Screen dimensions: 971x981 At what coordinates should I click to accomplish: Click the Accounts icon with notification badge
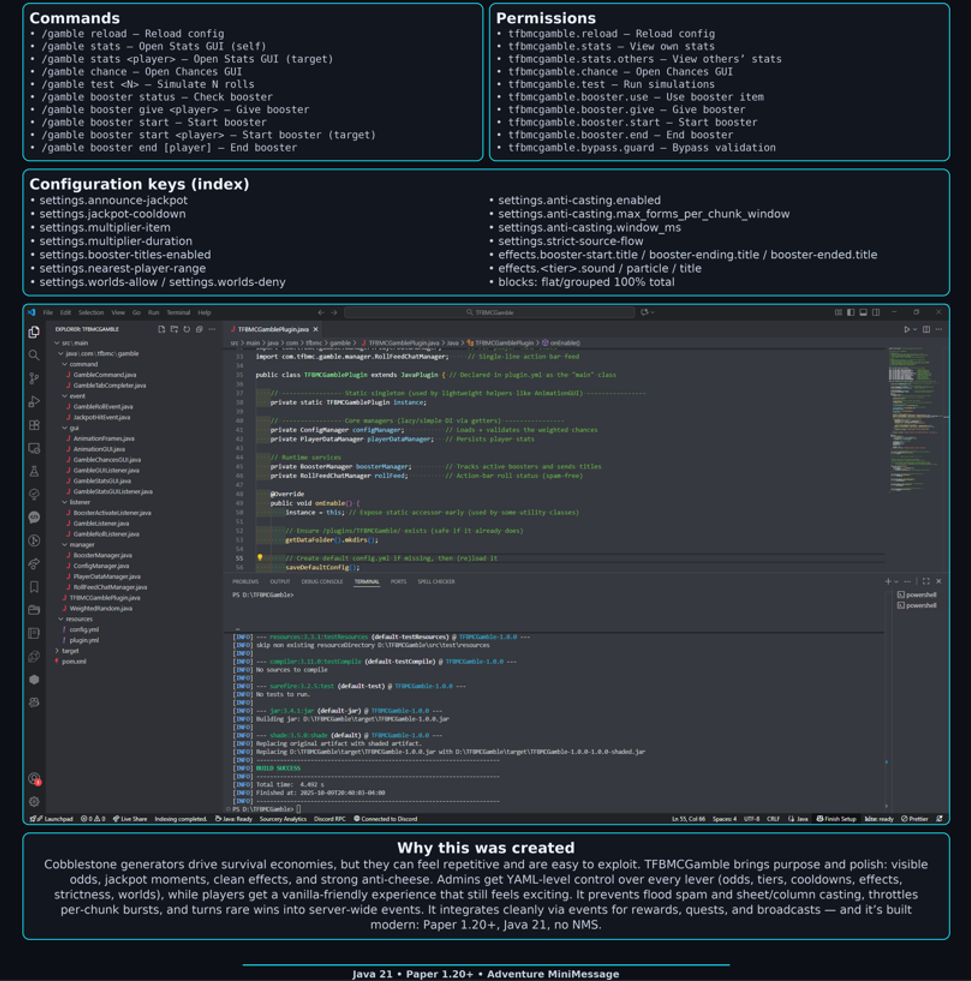(x=34, y=778)
